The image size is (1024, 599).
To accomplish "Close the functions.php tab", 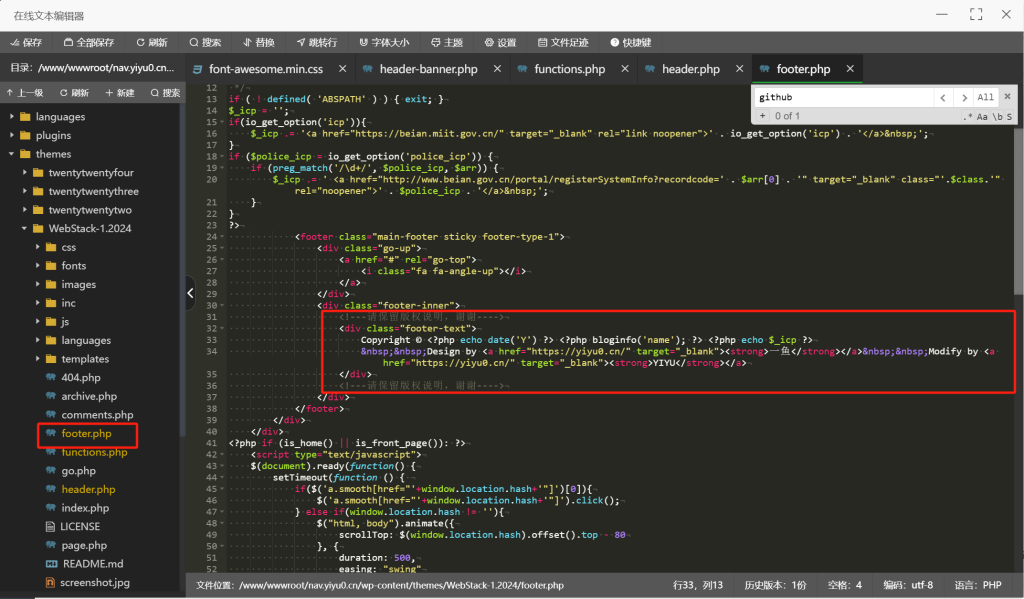I will (x=625, y=69).
